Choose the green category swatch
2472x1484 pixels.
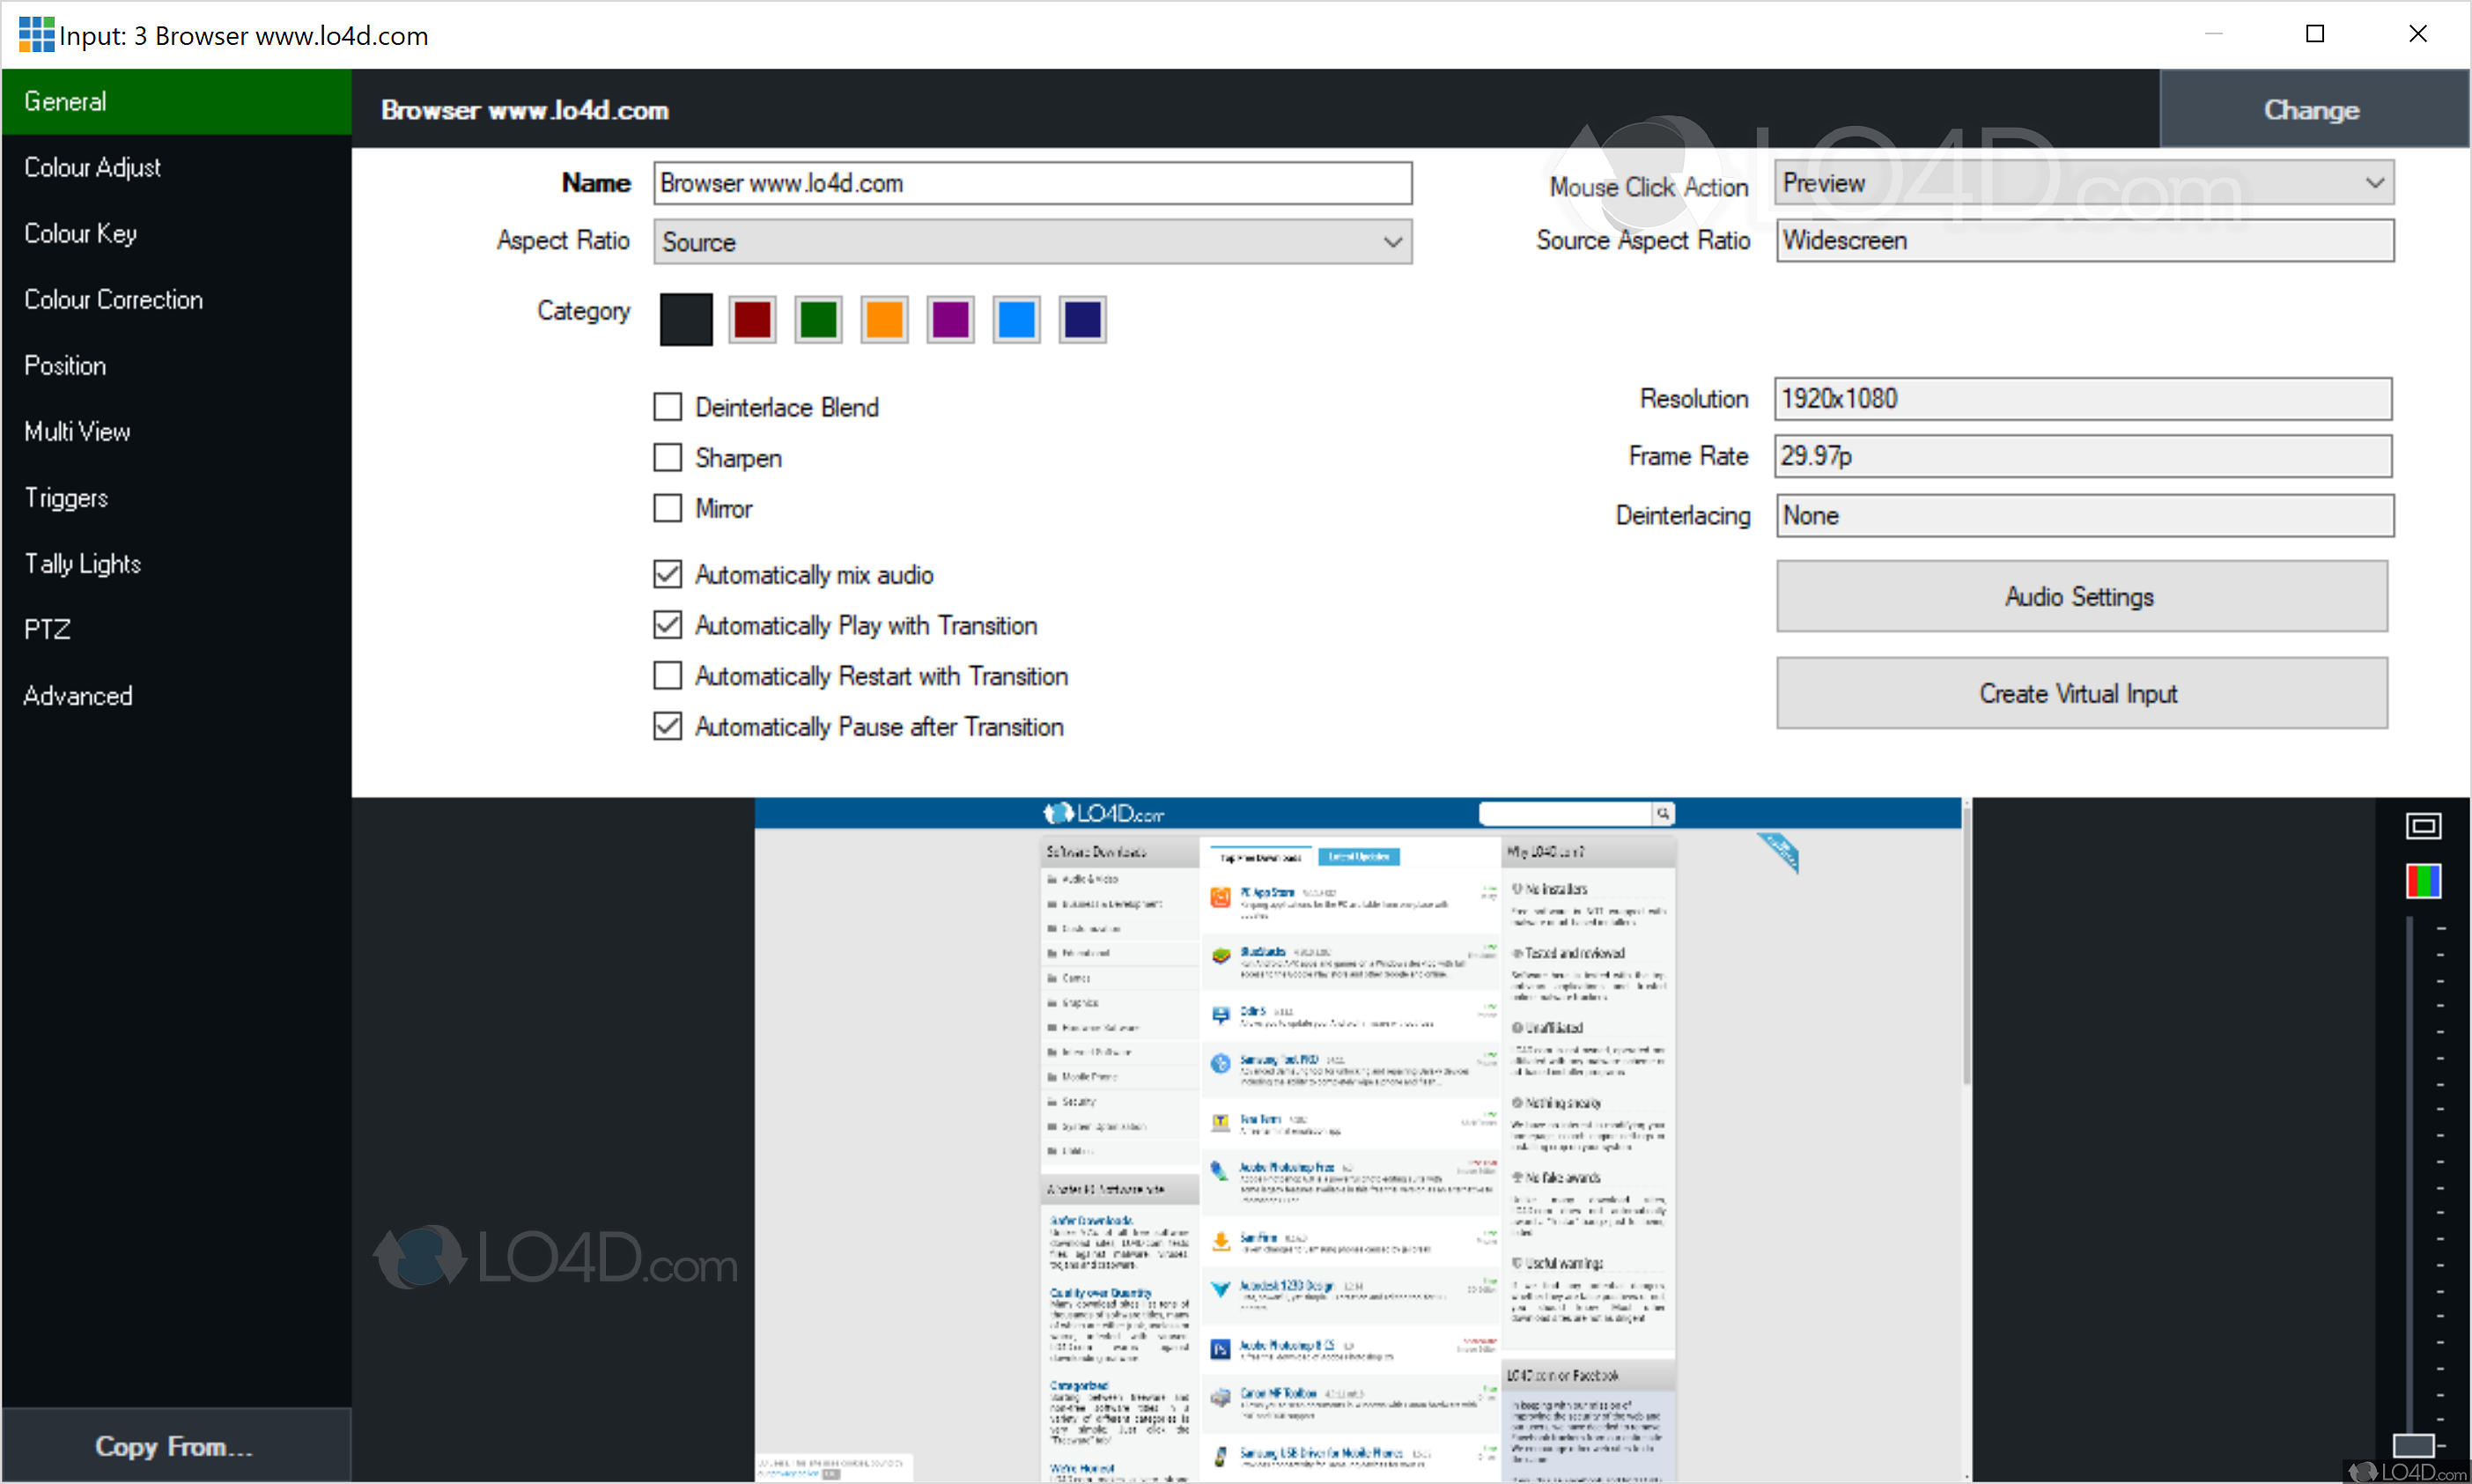(x=819, y=320)
